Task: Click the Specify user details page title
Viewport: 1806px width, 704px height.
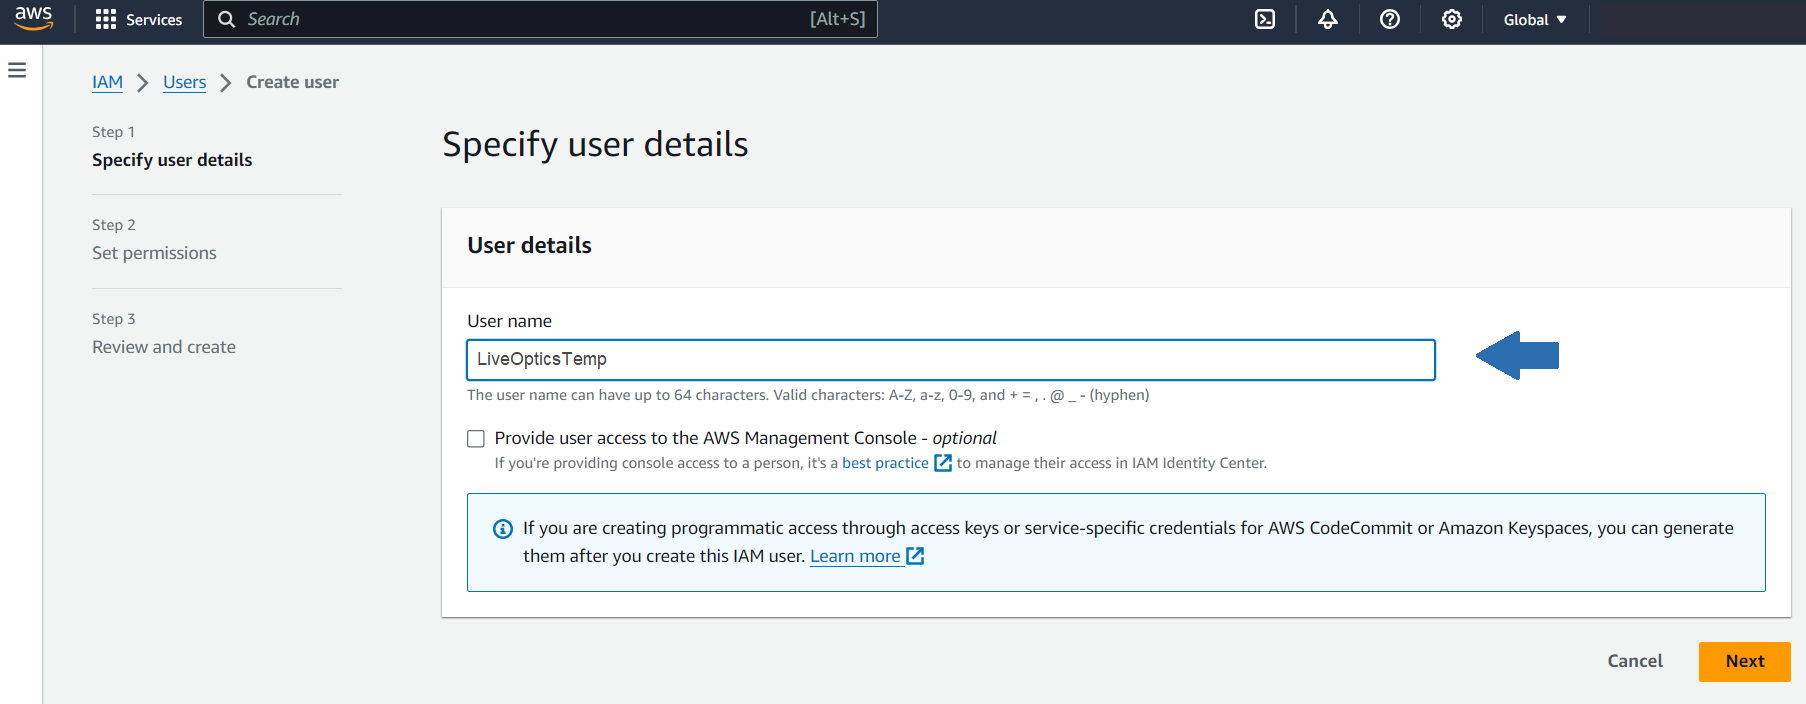Action: click(595, 145)
